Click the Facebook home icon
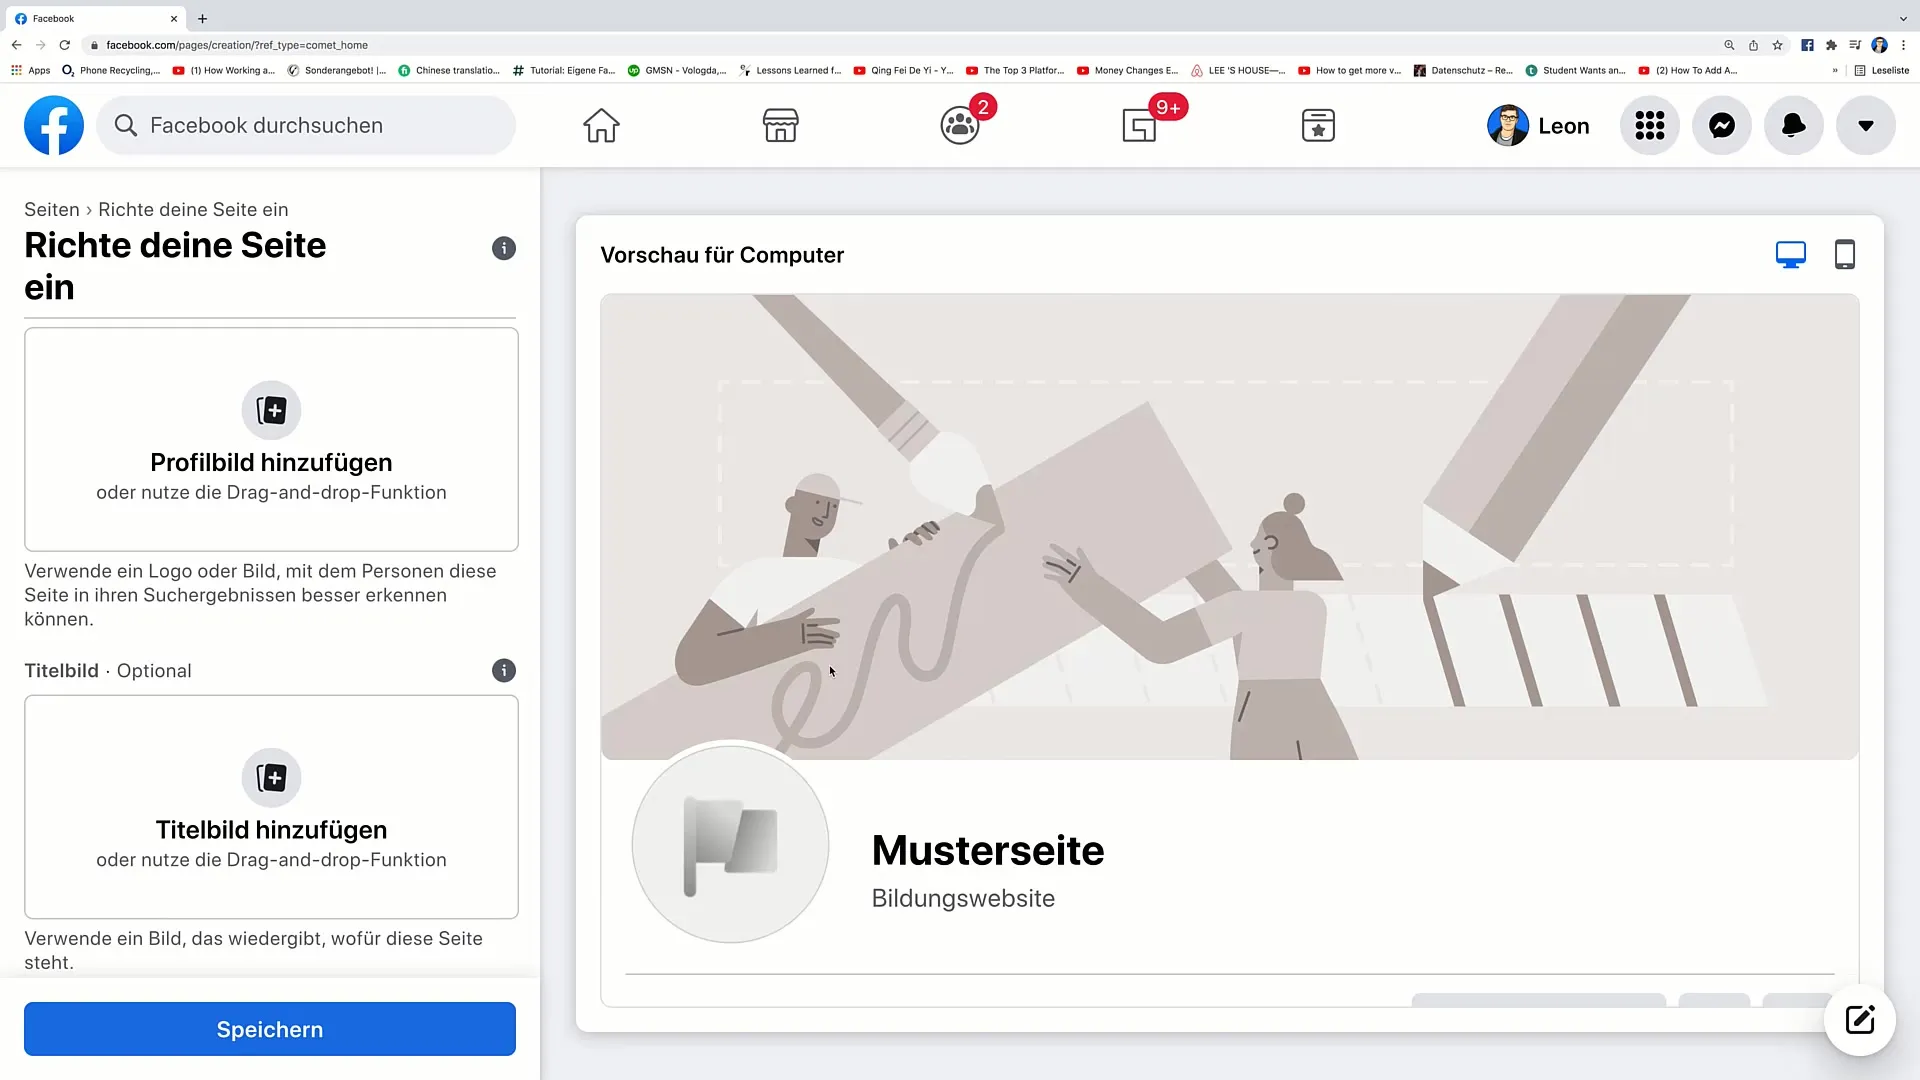1920x1080 pixels. pyautogui.click(x=601, y=125)
